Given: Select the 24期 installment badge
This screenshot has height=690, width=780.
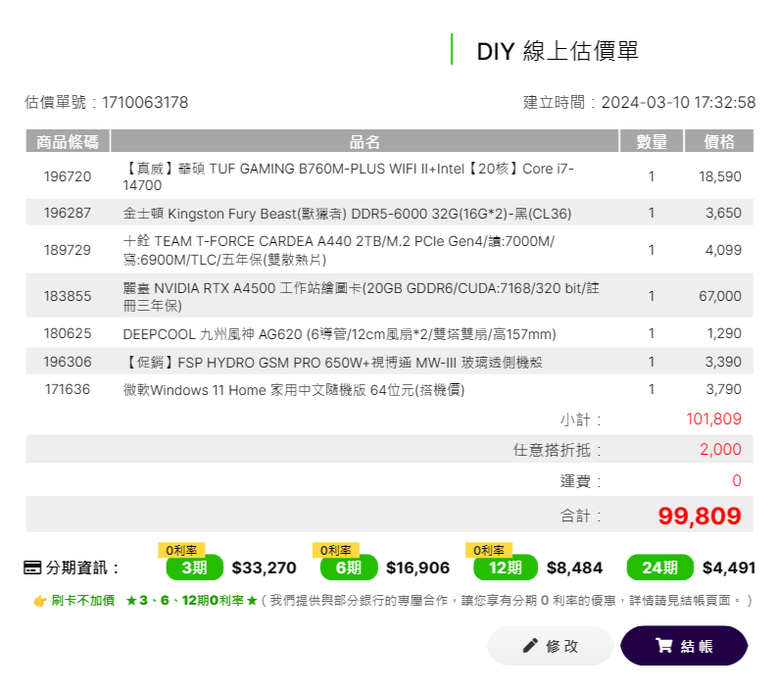Looking at the screenshot, I should [x=660, y=568].
